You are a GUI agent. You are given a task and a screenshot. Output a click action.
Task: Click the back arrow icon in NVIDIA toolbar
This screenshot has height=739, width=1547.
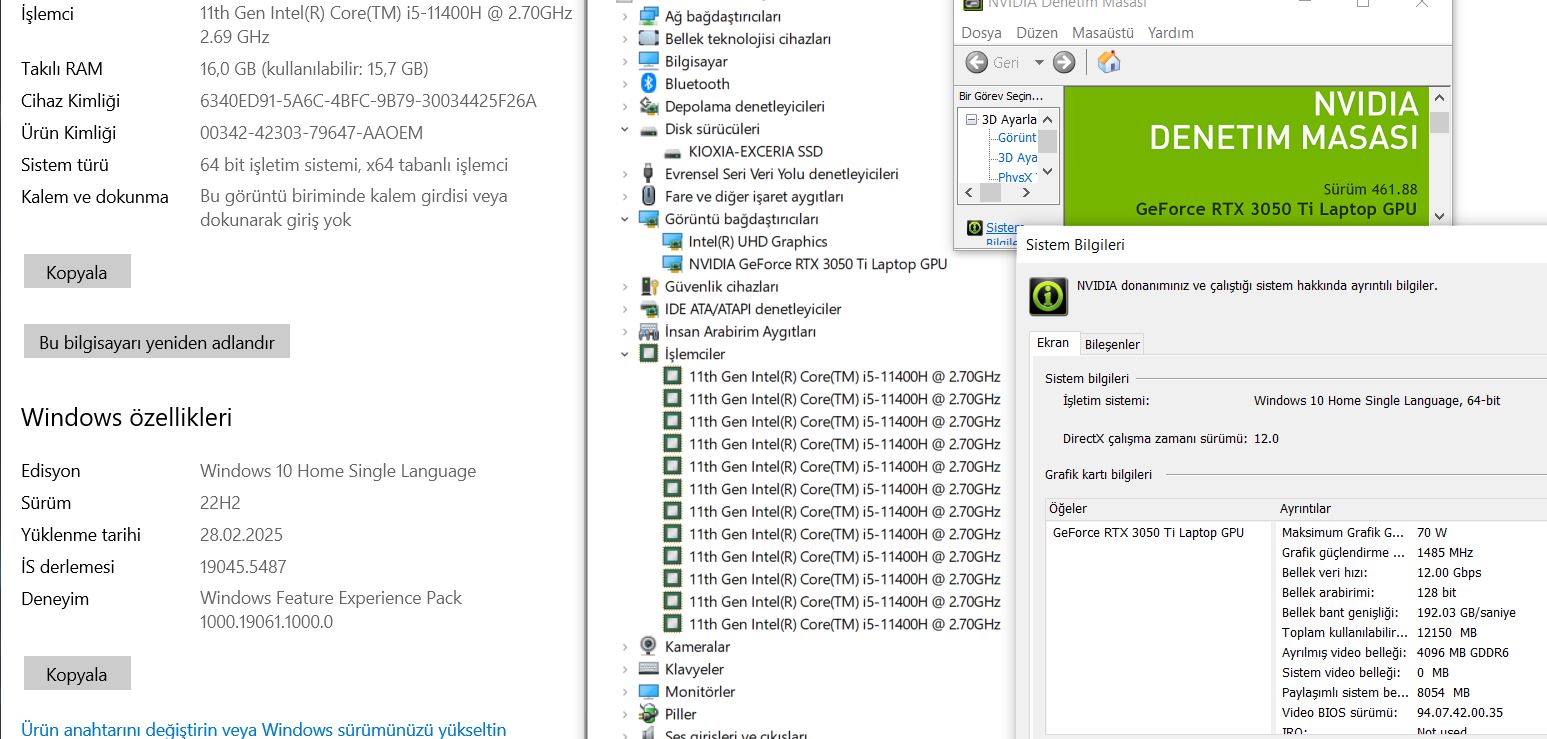[977, 62]
